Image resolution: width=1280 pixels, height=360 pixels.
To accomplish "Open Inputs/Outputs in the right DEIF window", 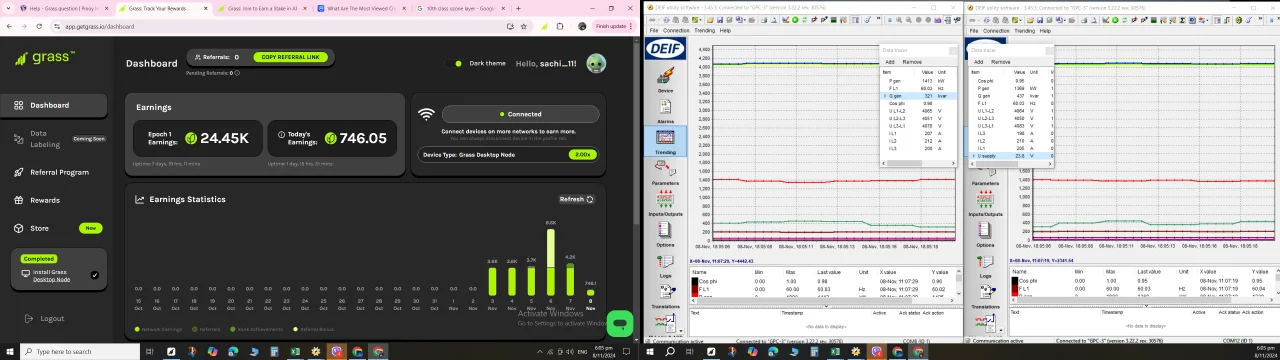I will 985,203.
